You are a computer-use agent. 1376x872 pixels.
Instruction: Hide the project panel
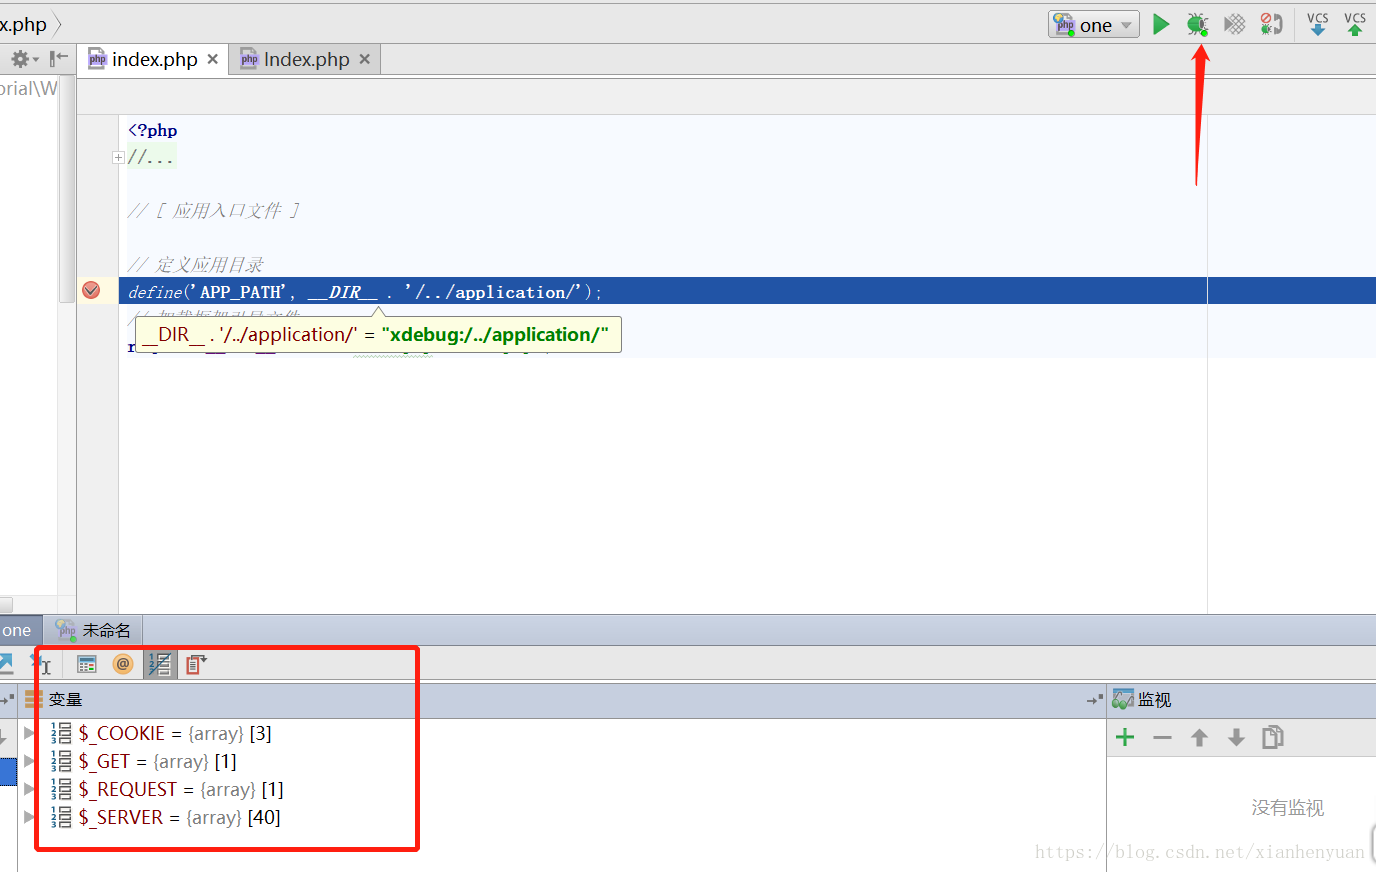click(x=59, y=59)
